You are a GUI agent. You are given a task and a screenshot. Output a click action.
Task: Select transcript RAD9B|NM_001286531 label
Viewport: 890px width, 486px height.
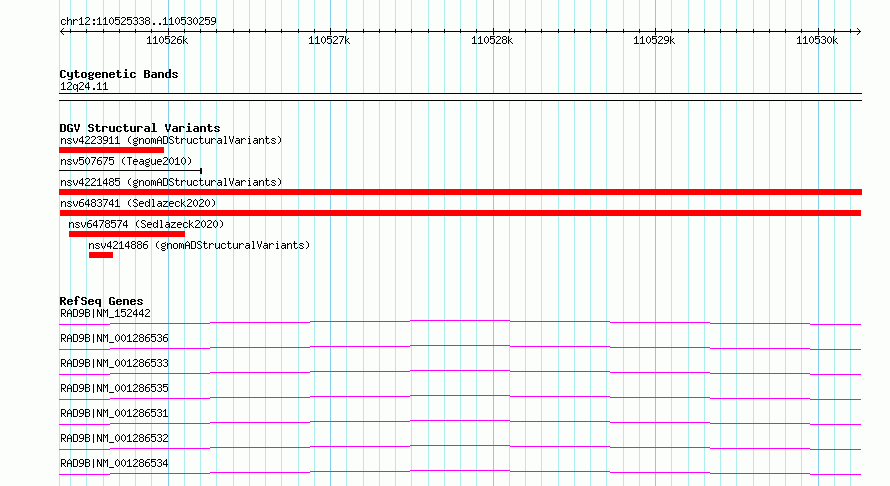[114, 413]
